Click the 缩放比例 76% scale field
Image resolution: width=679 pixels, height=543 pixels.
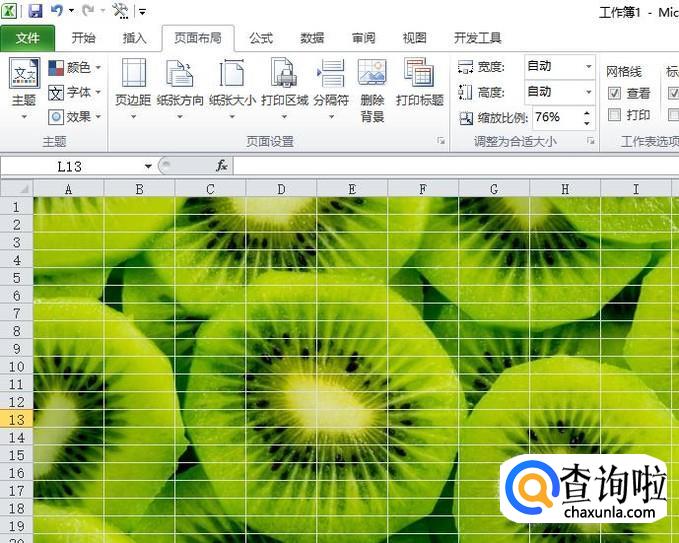(556, 117)
